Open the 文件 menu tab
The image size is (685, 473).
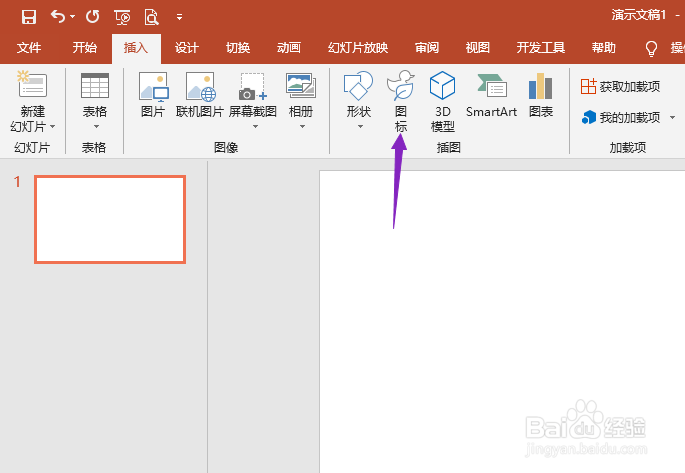[29, 47]
